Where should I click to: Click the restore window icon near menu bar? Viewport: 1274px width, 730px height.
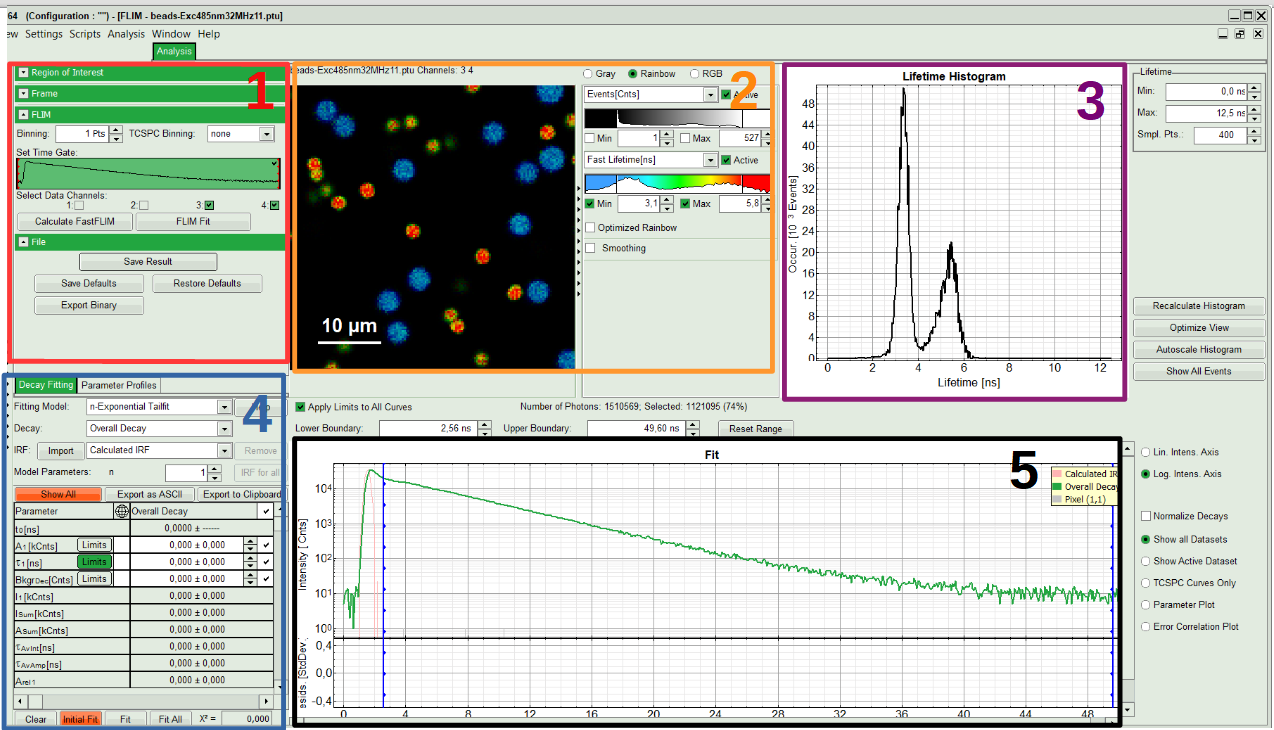(1240, 34)
